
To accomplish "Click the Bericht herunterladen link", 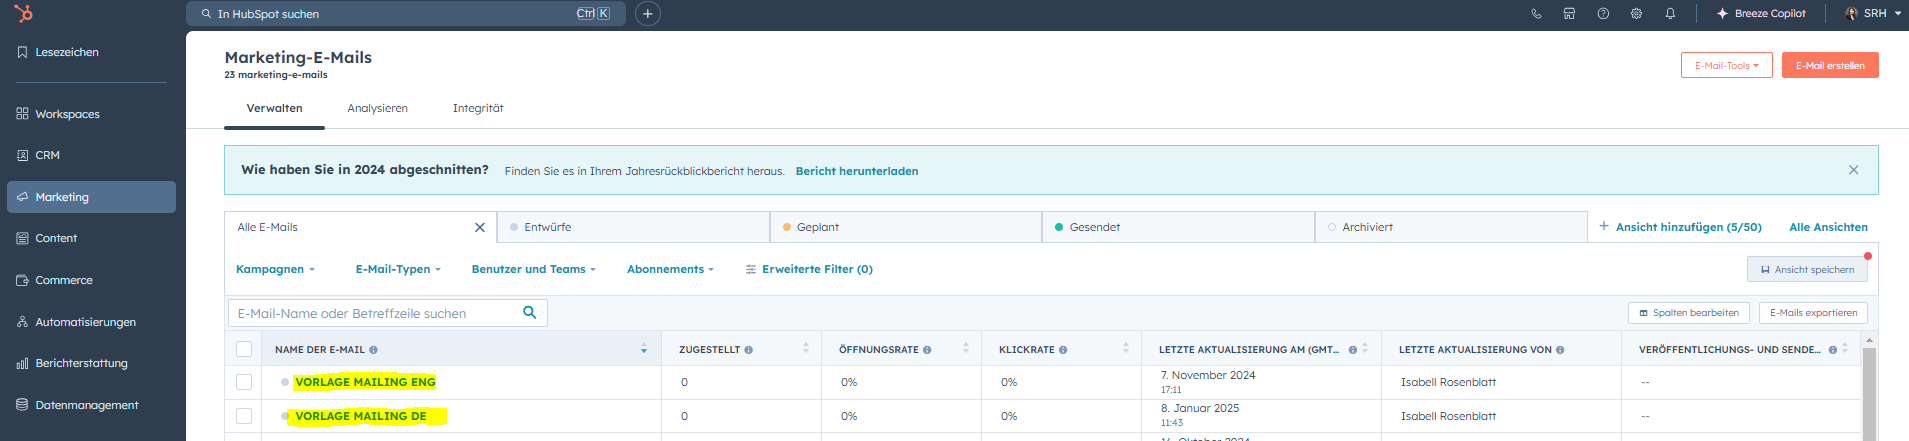I will pos(856,171).
